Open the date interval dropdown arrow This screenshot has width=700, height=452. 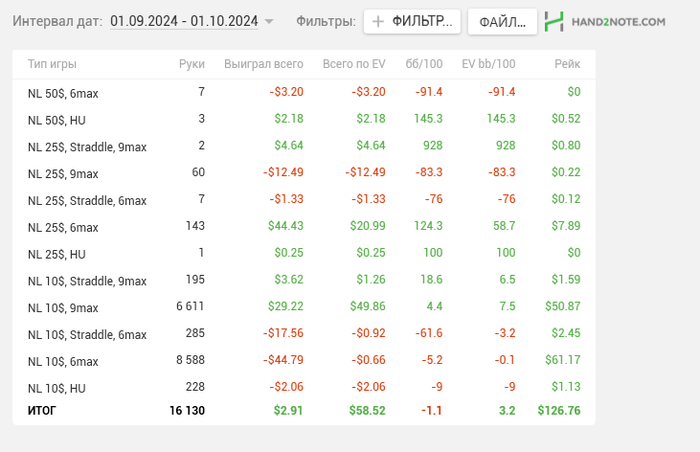pyautogui.click(x=269, y=21)
